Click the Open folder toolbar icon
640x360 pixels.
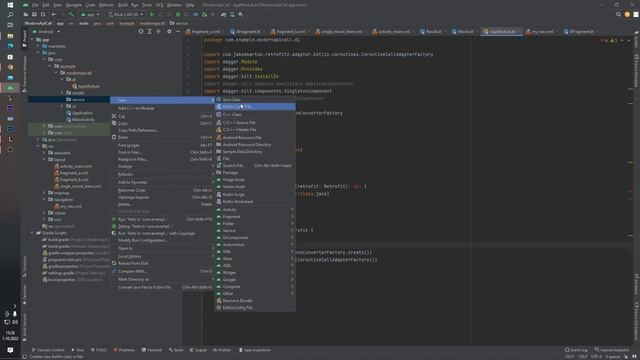coord(26,14)
